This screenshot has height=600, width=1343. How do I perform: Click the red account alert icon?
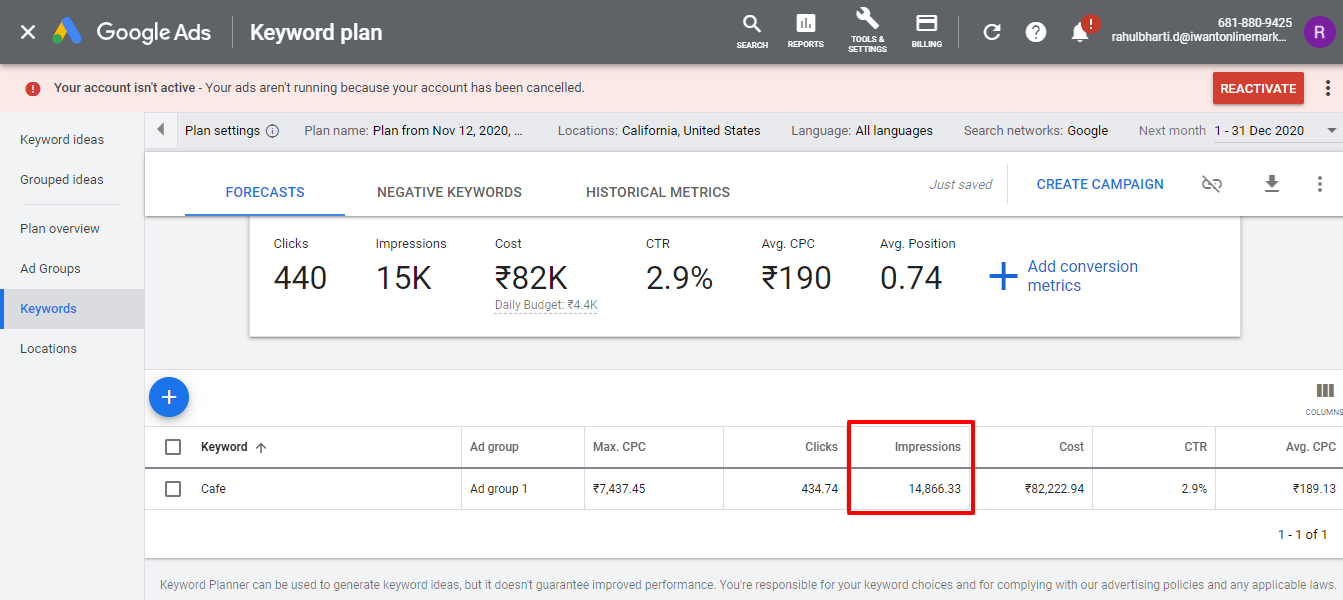point(33,88)
